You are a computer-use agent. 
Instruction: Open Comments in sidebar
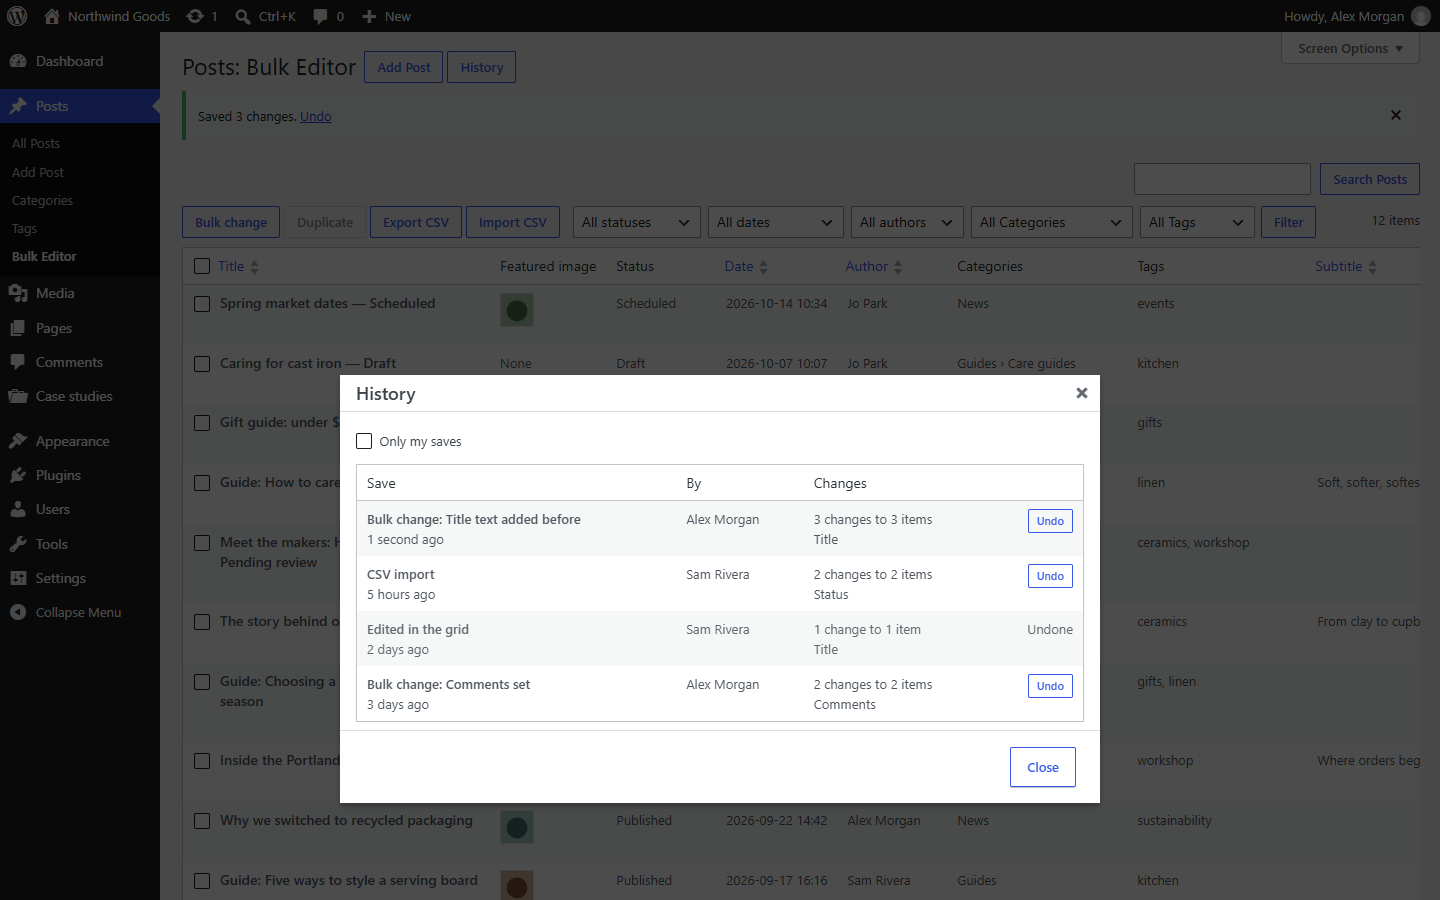(80, 362)
